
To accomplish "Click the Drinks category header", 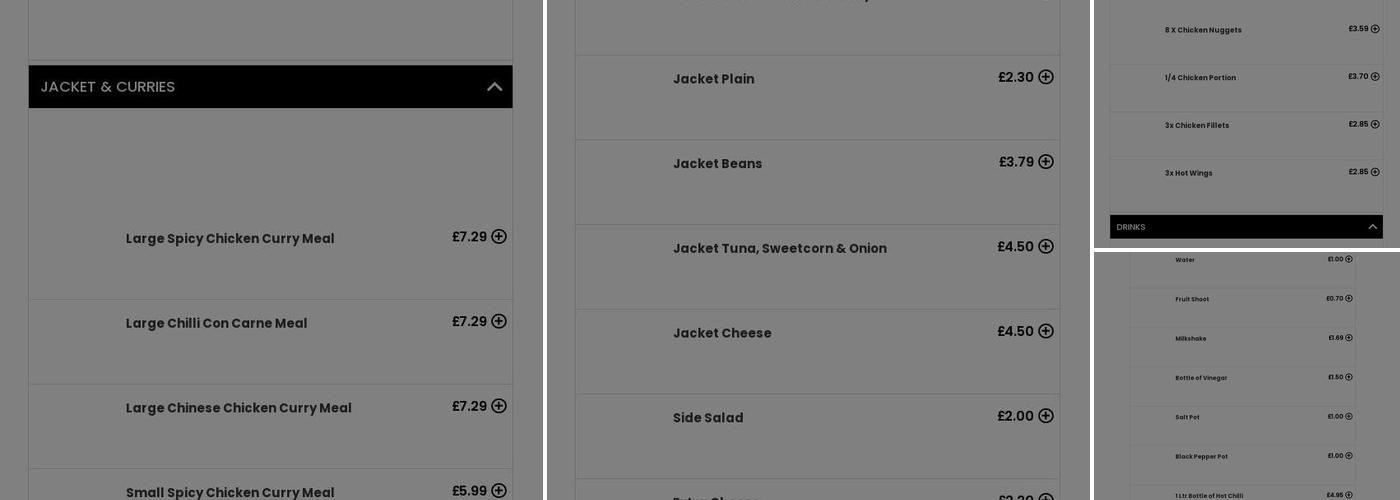I will pyautogui.click(x=1131, y=227).
